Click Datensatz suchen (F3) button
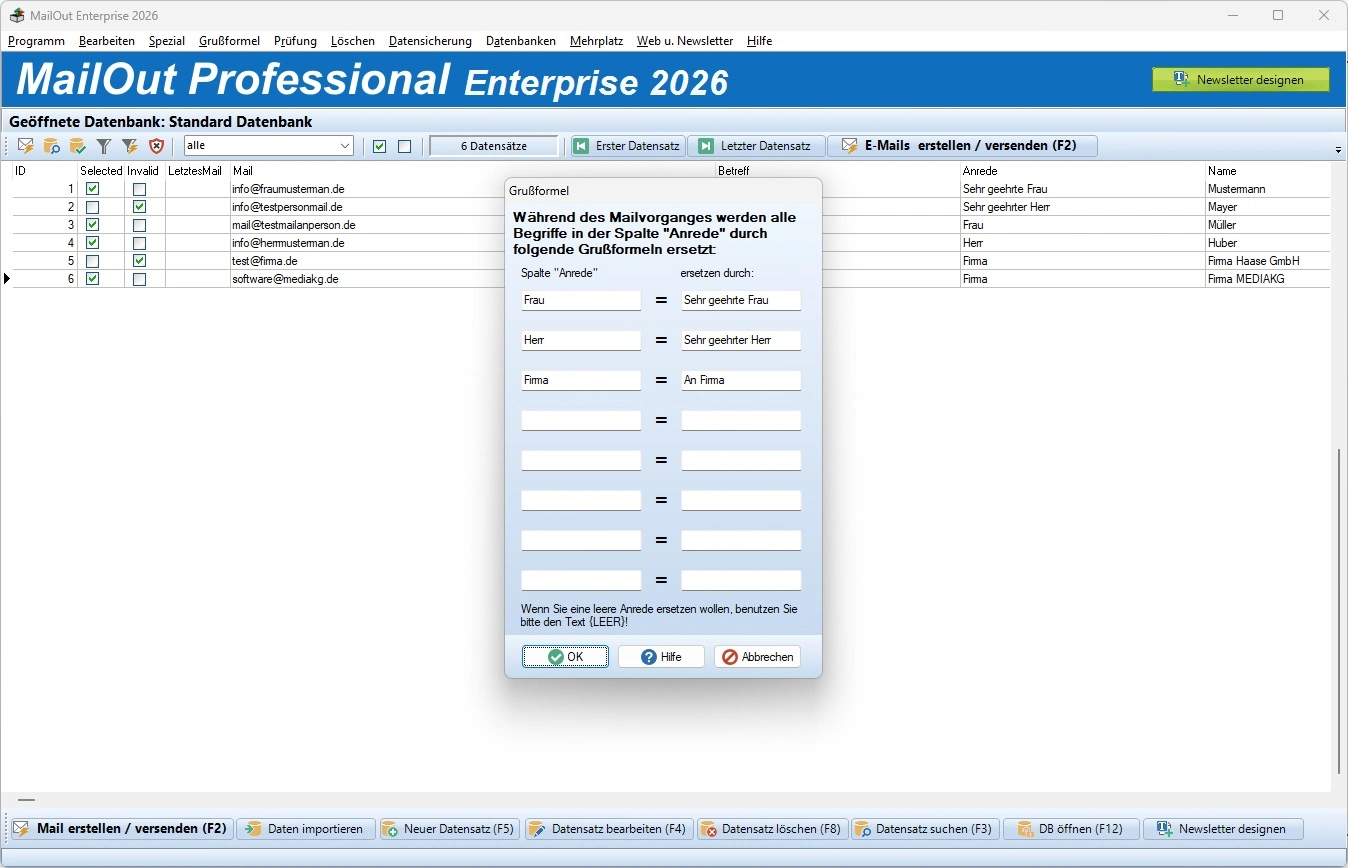 tap(925, 829)
